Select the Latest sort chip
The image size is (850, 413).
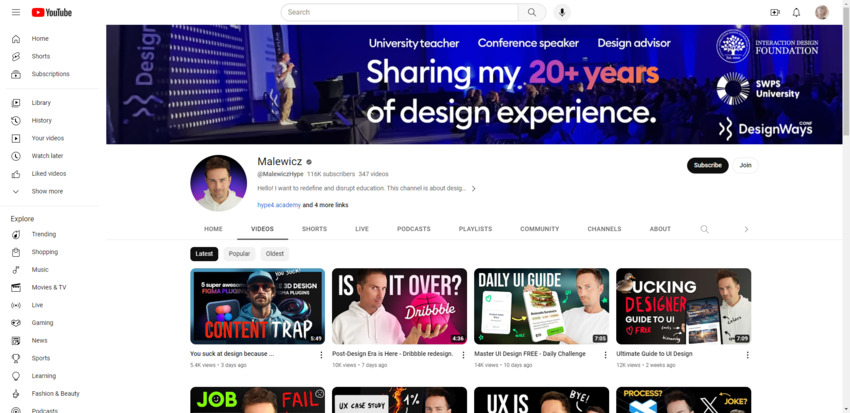click(x=204, y=254)
